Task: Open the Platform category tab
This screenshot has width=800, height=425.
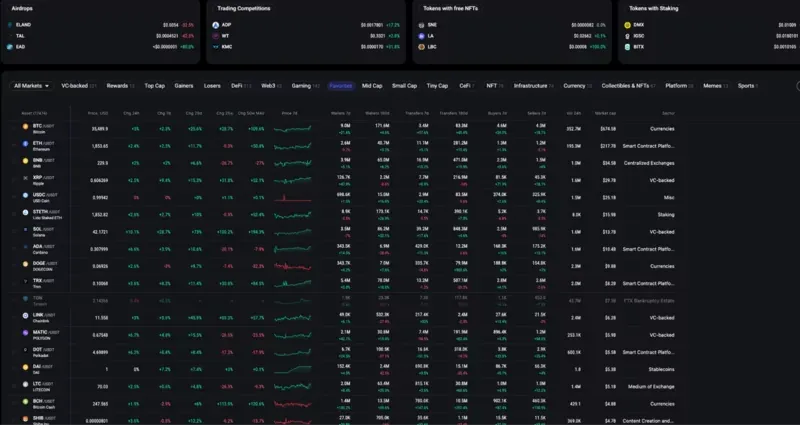Action: [679, 86]
